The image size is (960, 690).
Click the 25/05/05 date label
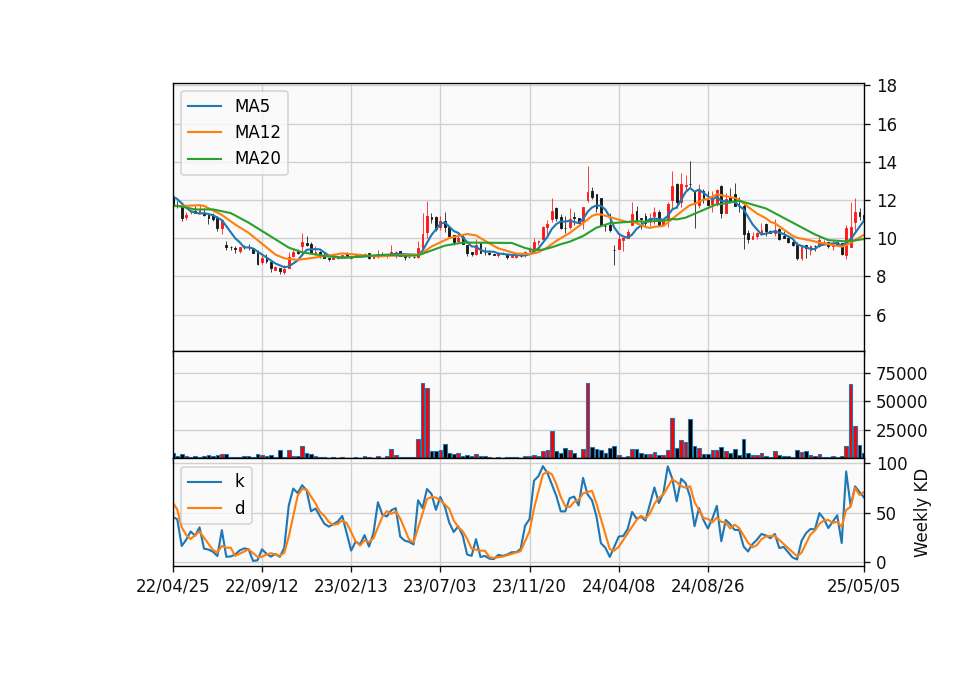click(x=863, y=587)
